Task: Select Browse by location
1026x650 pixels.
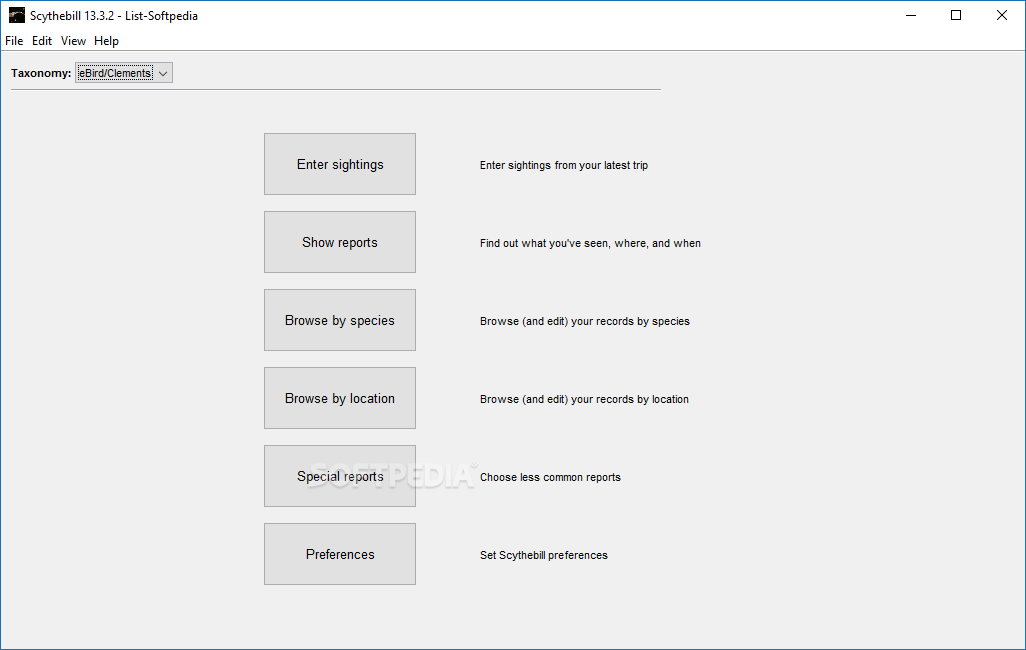Action: pos(340,398)
